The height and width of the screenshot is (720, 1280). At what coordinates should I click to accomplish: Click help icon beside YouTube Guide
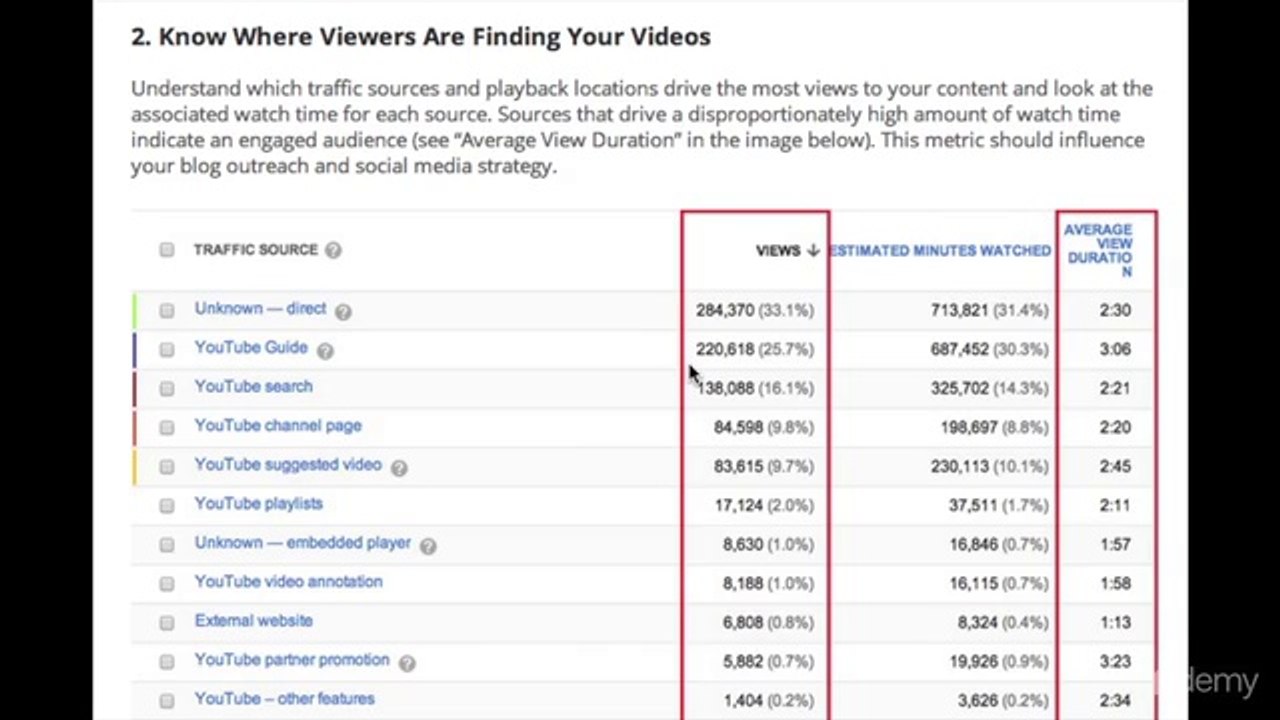tap(325, 350)
